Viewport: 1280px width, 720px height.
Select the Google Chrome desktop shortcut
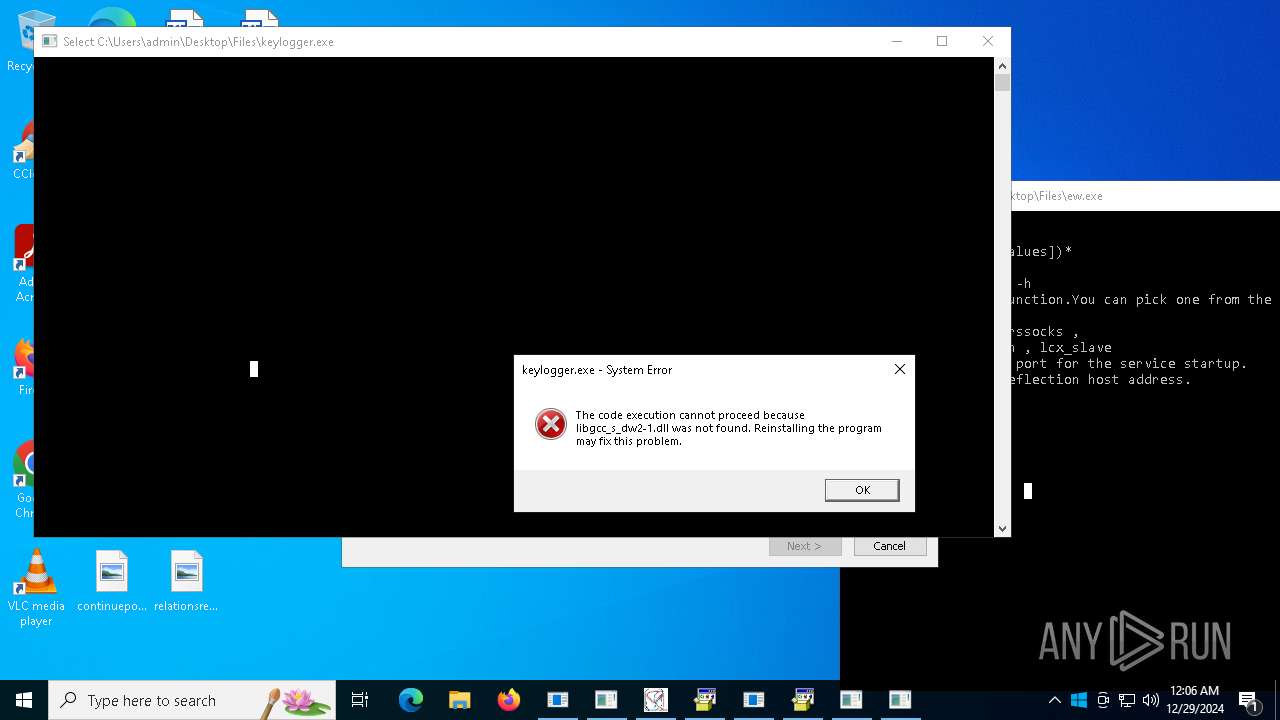pyautogui.click(x=24, y=481)
